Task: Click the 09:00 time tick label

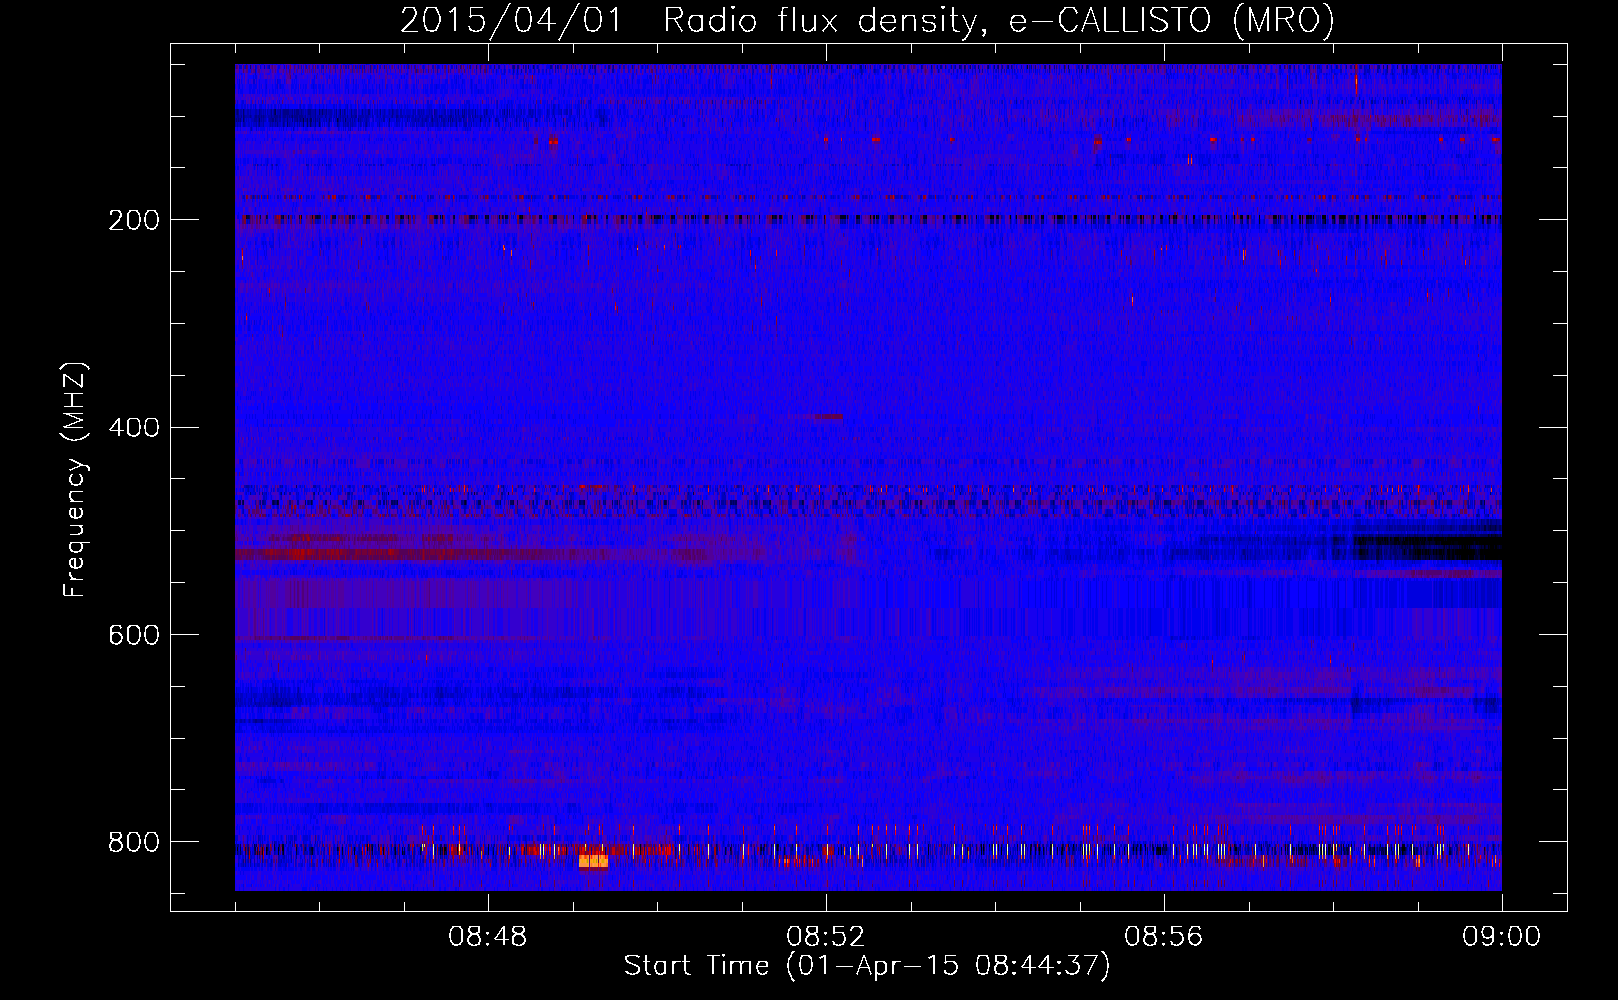Action: pyautogui.click(x=1501, y=937)
